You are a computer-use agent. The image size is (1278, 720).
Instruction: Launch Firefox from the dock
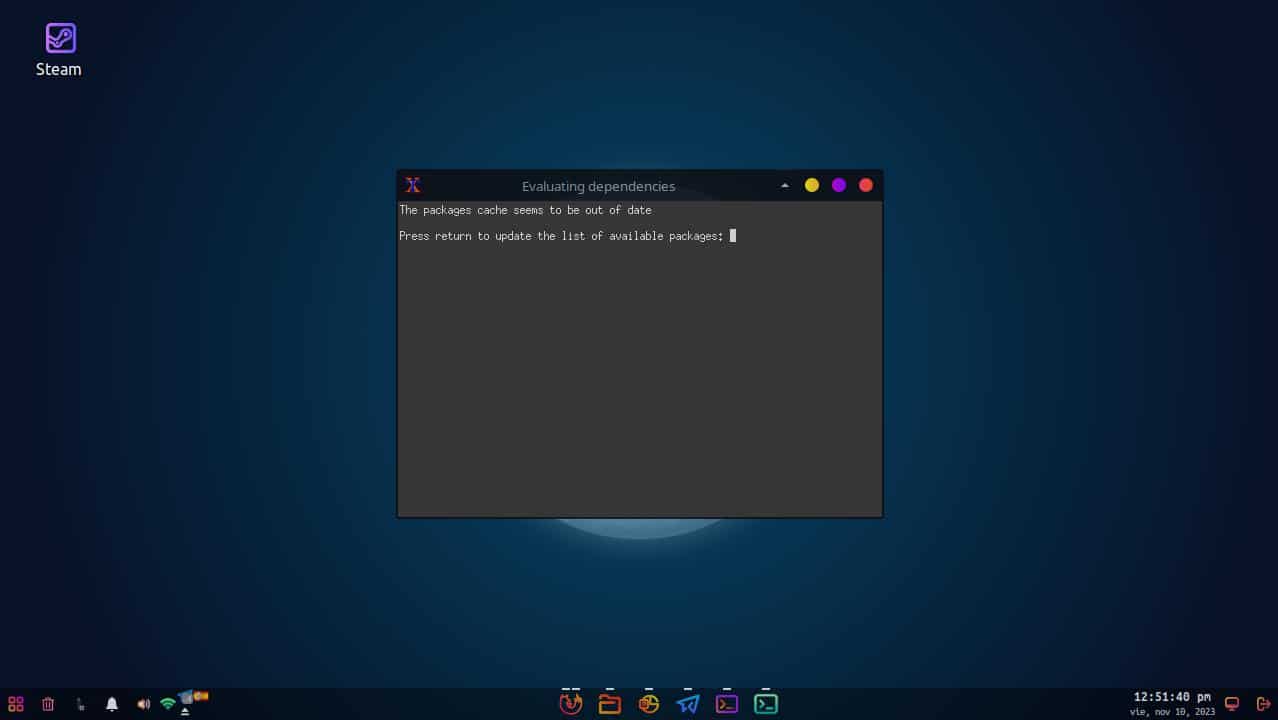[570, 704]
